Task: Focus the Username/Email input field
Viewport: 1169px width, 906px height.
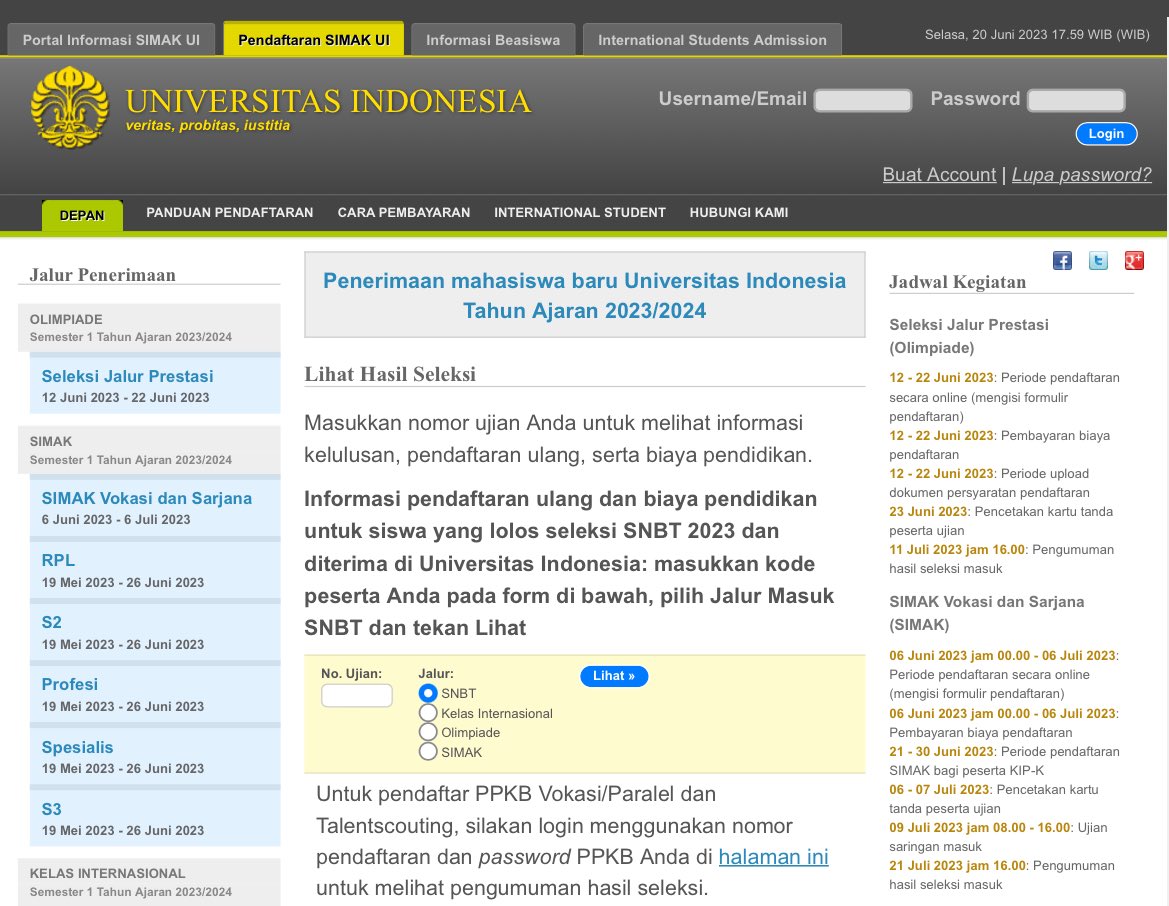Action: pyautogui.click(x=863, y=100)
